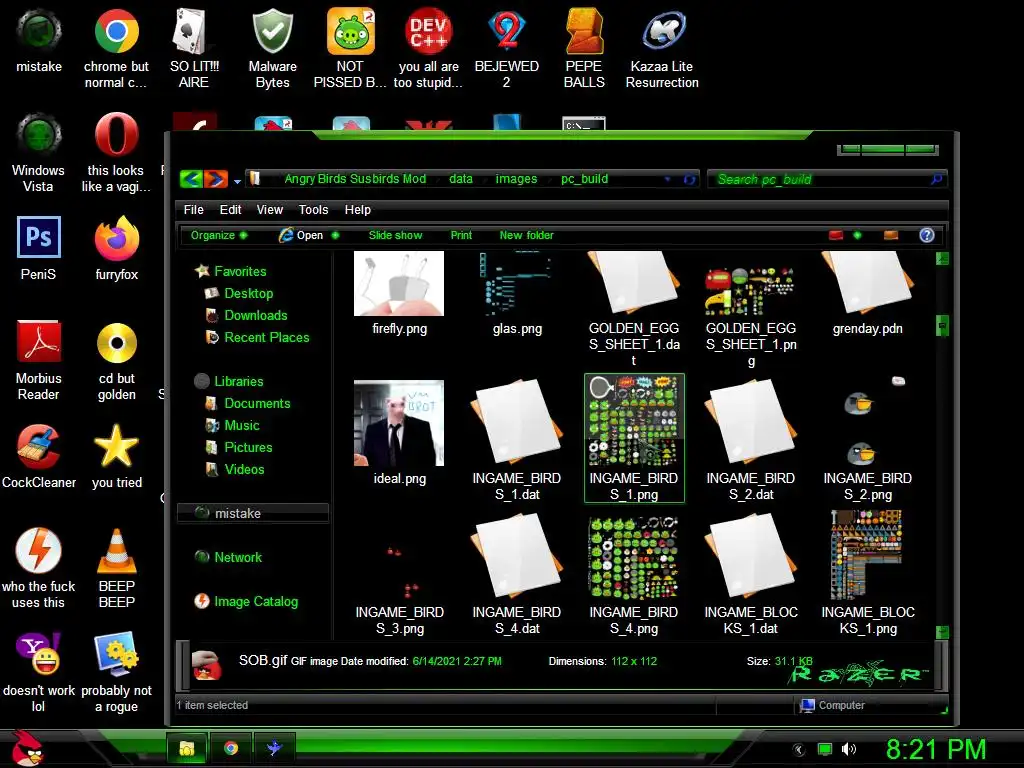Open the 'Open' dropdown arrow in toolbar
The image size is (1024, 768).
coord(335,235)
